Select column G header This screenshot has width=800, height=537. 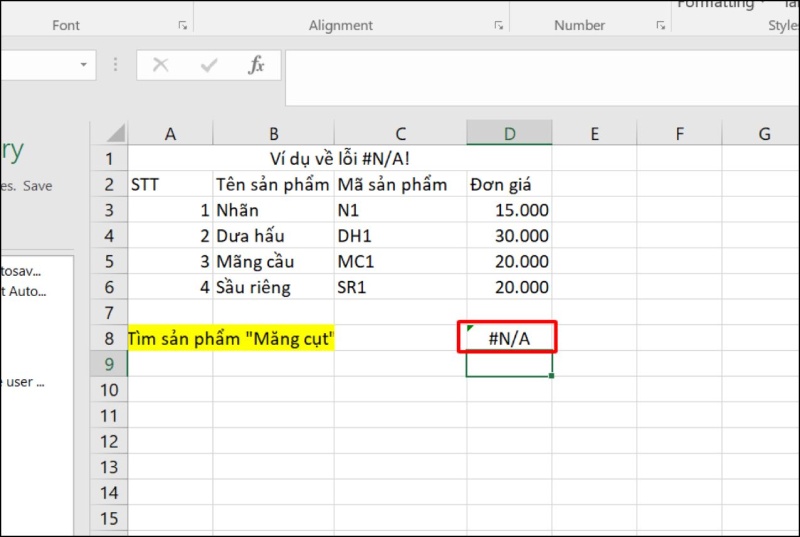click(x=761, y=134)
